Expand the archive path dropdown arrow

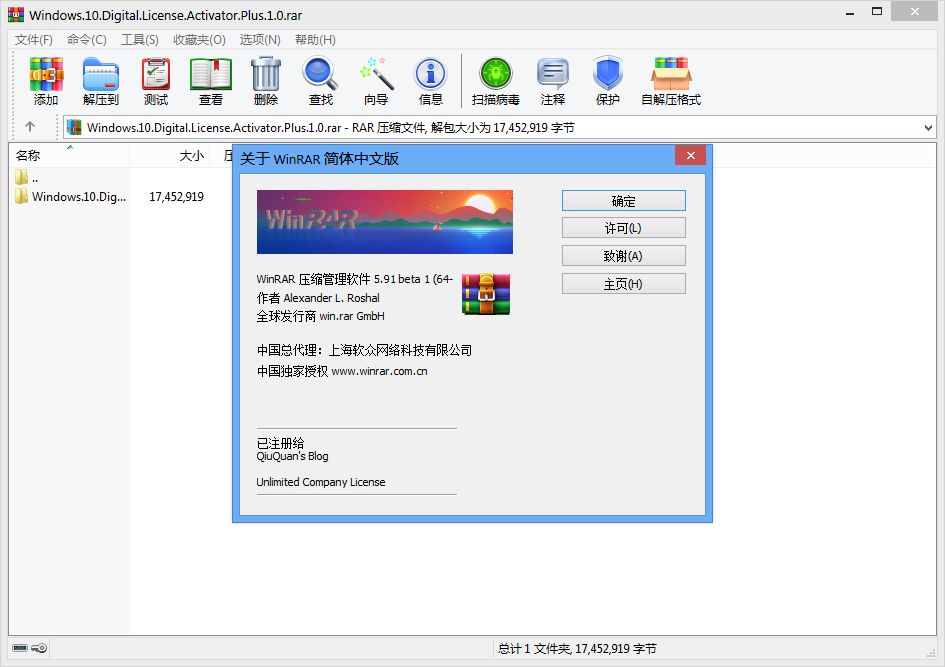[x=928, y=128]
